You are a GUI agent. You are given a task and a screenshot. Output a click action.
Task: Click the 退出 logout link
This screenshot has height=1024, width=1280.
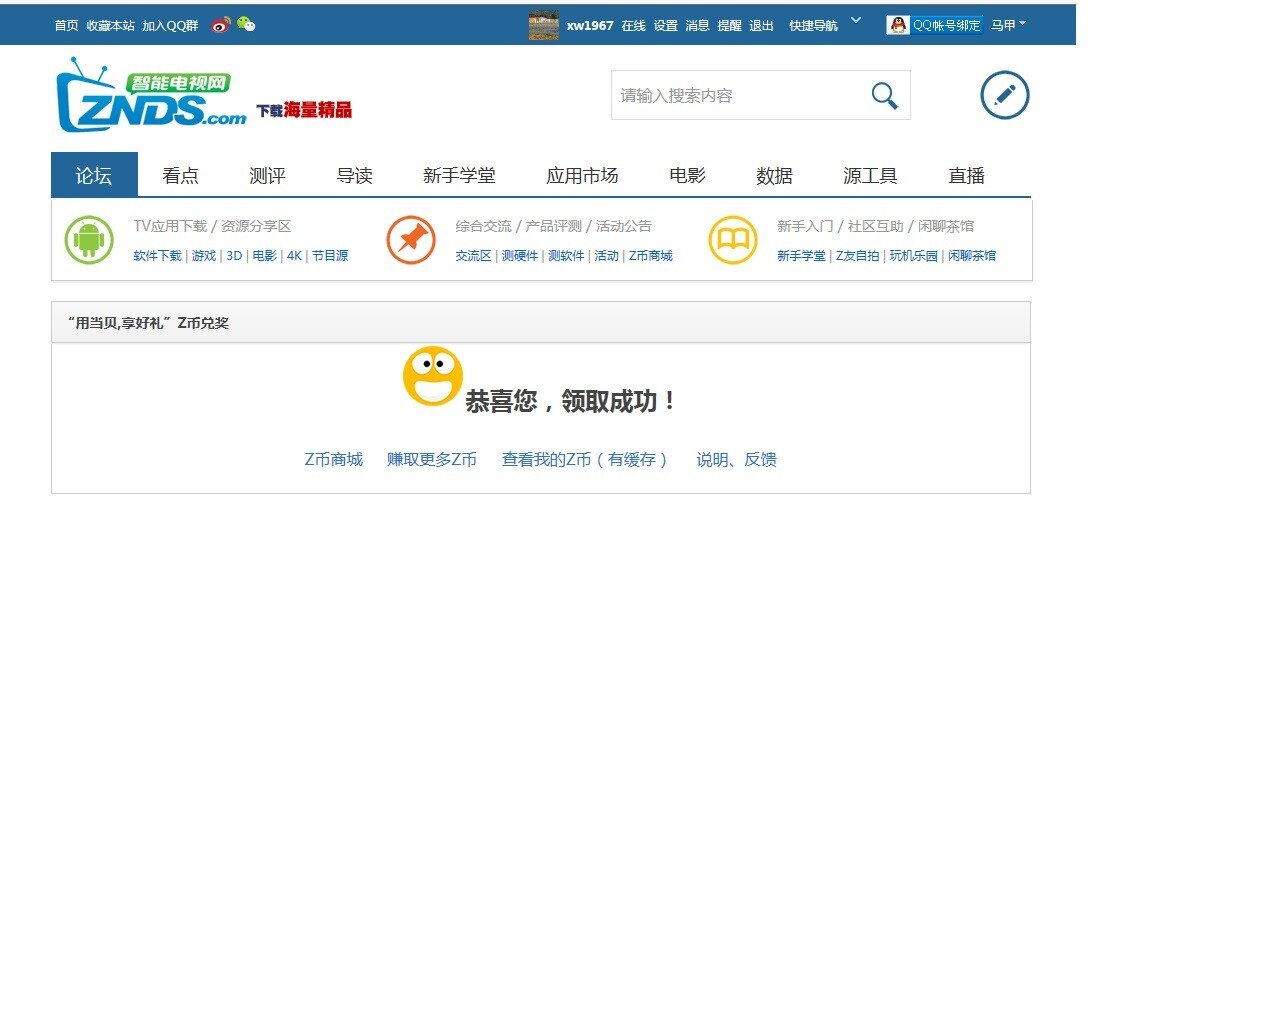click(x=761, y=26)
